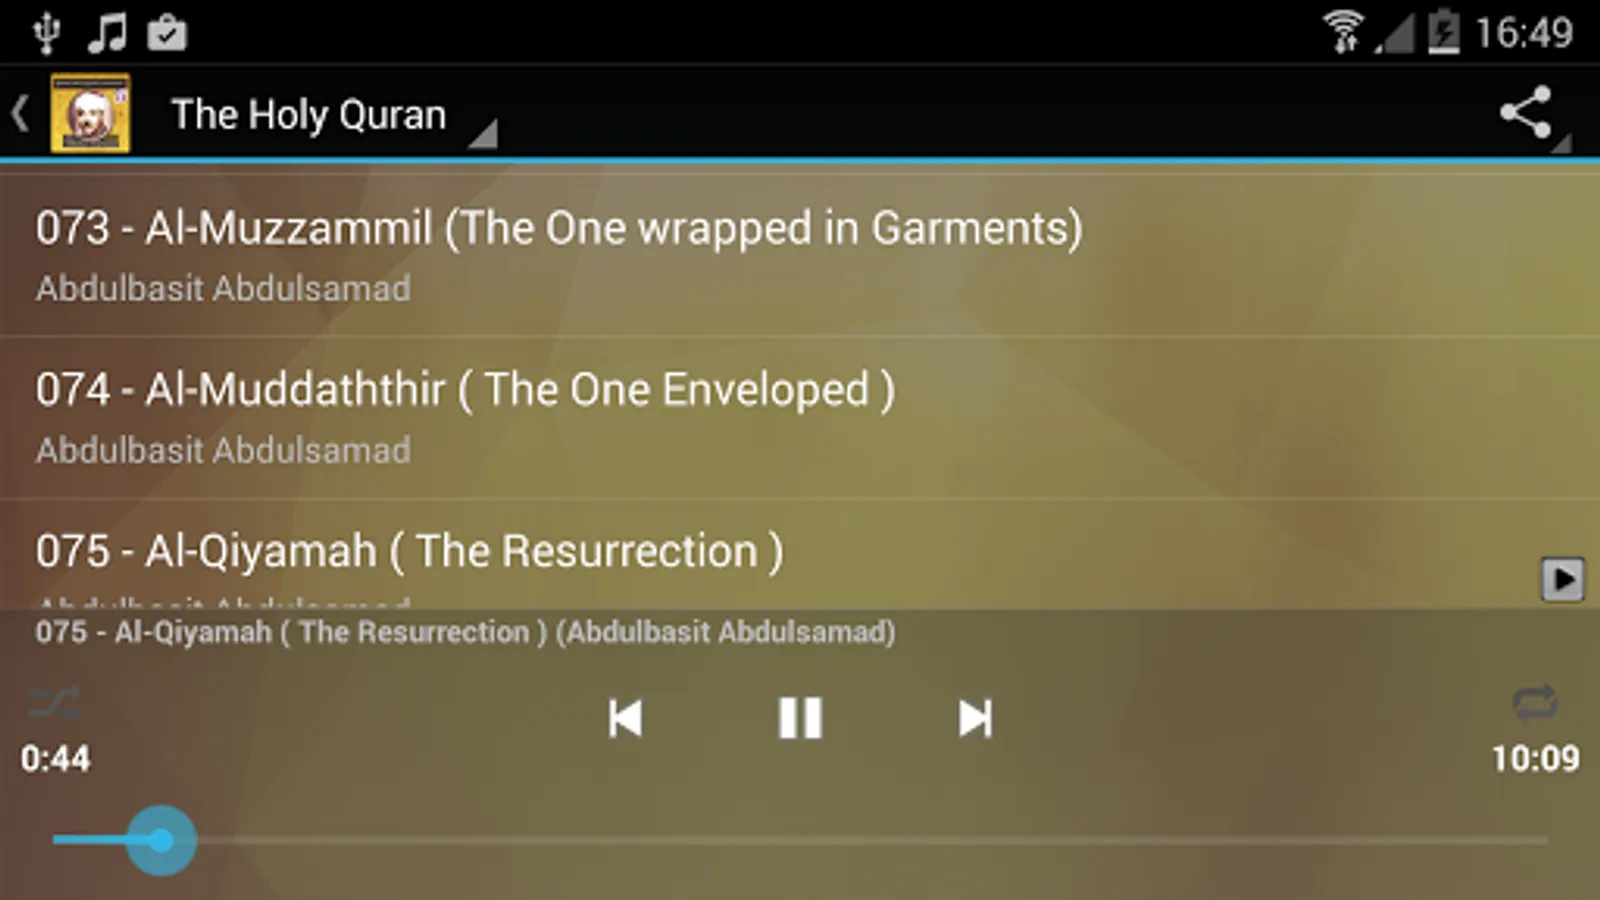Tap the battery status icon
1600x900 pixels.
[1443, 31]
